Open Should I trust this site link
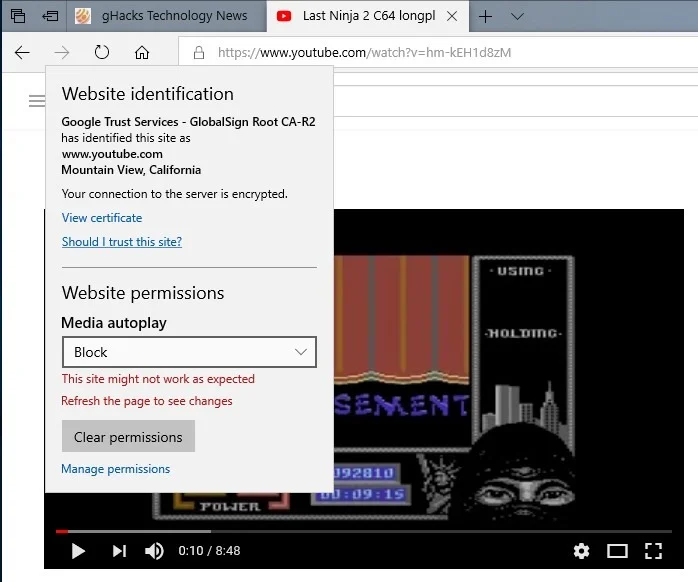This screenshot has width=698, height=582. 122,242
